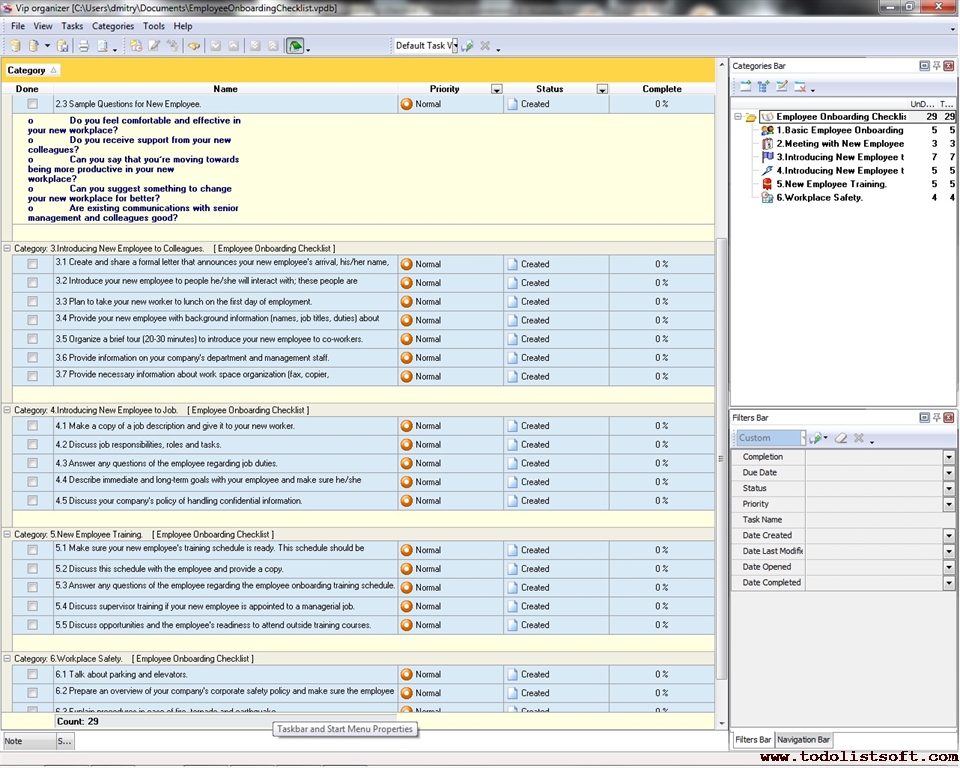Pin the Filters Bar panel
This screenshot has height=768, width=960.
(936, 417)
